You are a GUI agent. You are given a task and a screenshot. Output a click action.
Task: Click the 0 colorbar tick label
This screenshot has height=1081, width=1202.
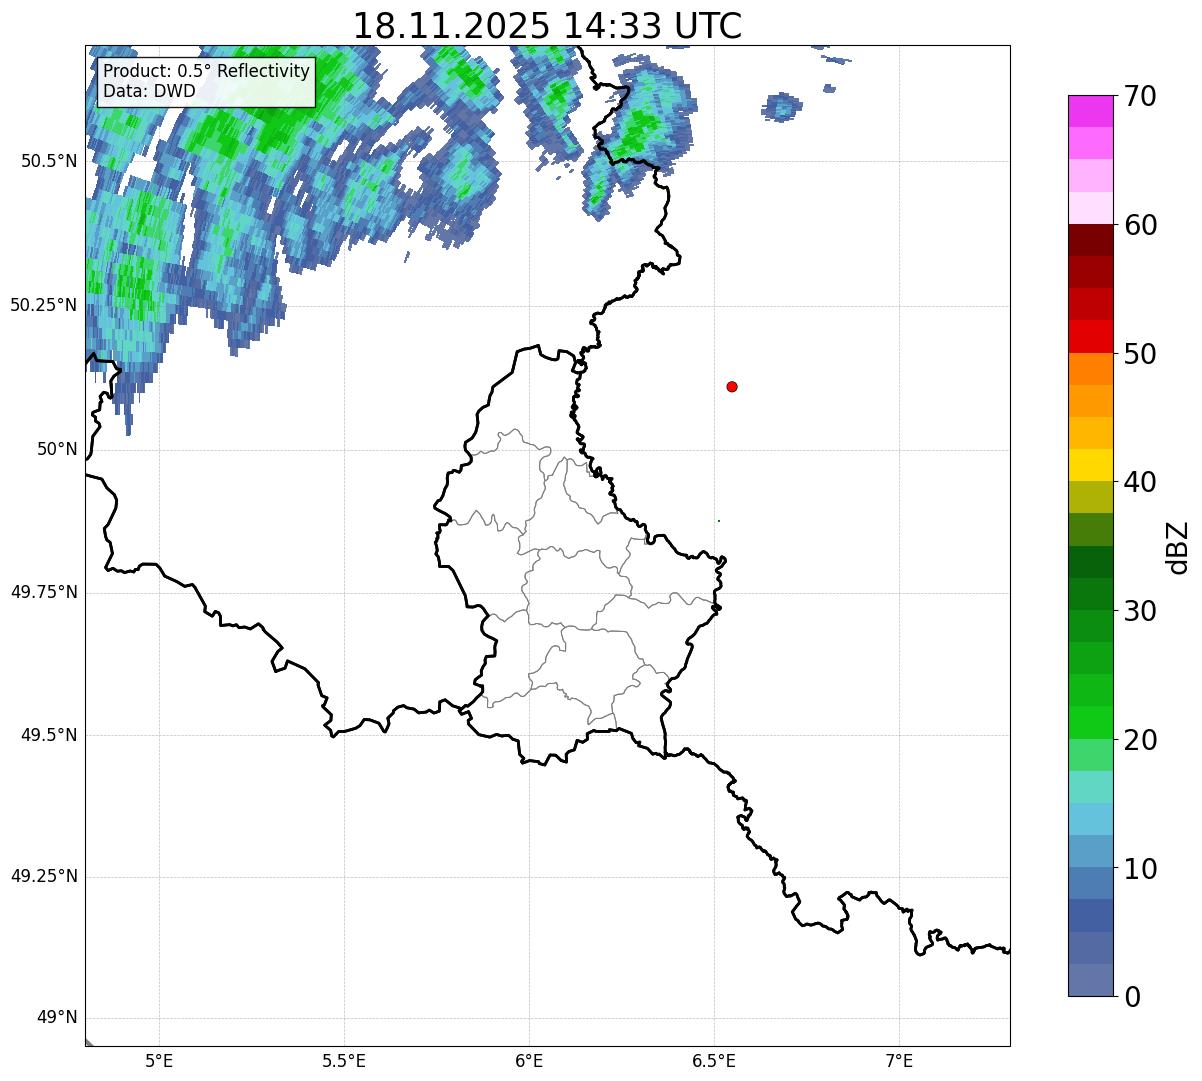click(x=1131, y=997)
